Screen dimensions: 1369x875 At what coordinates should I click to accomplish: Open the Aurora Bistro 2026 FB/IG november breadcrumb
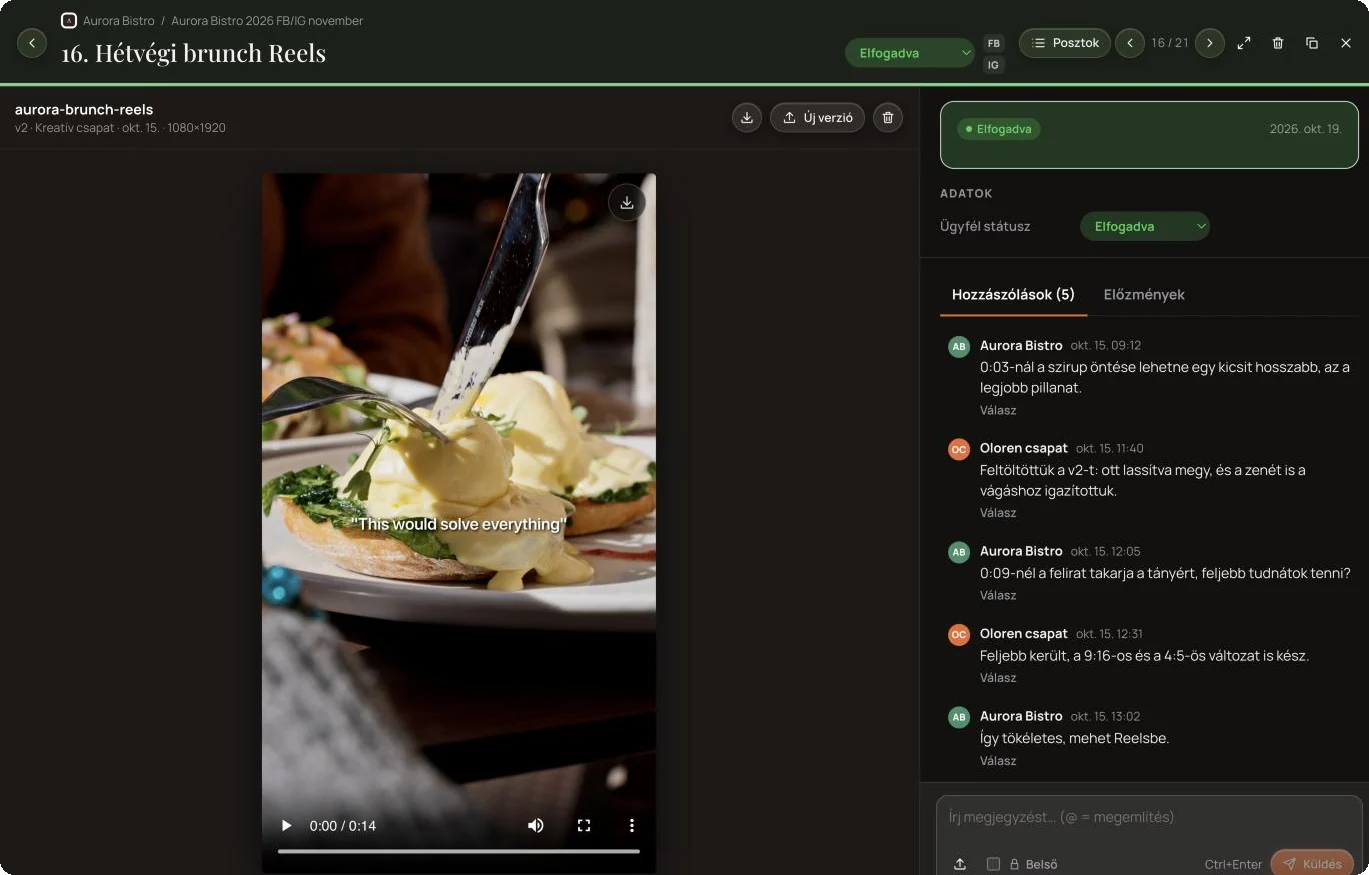267,20
